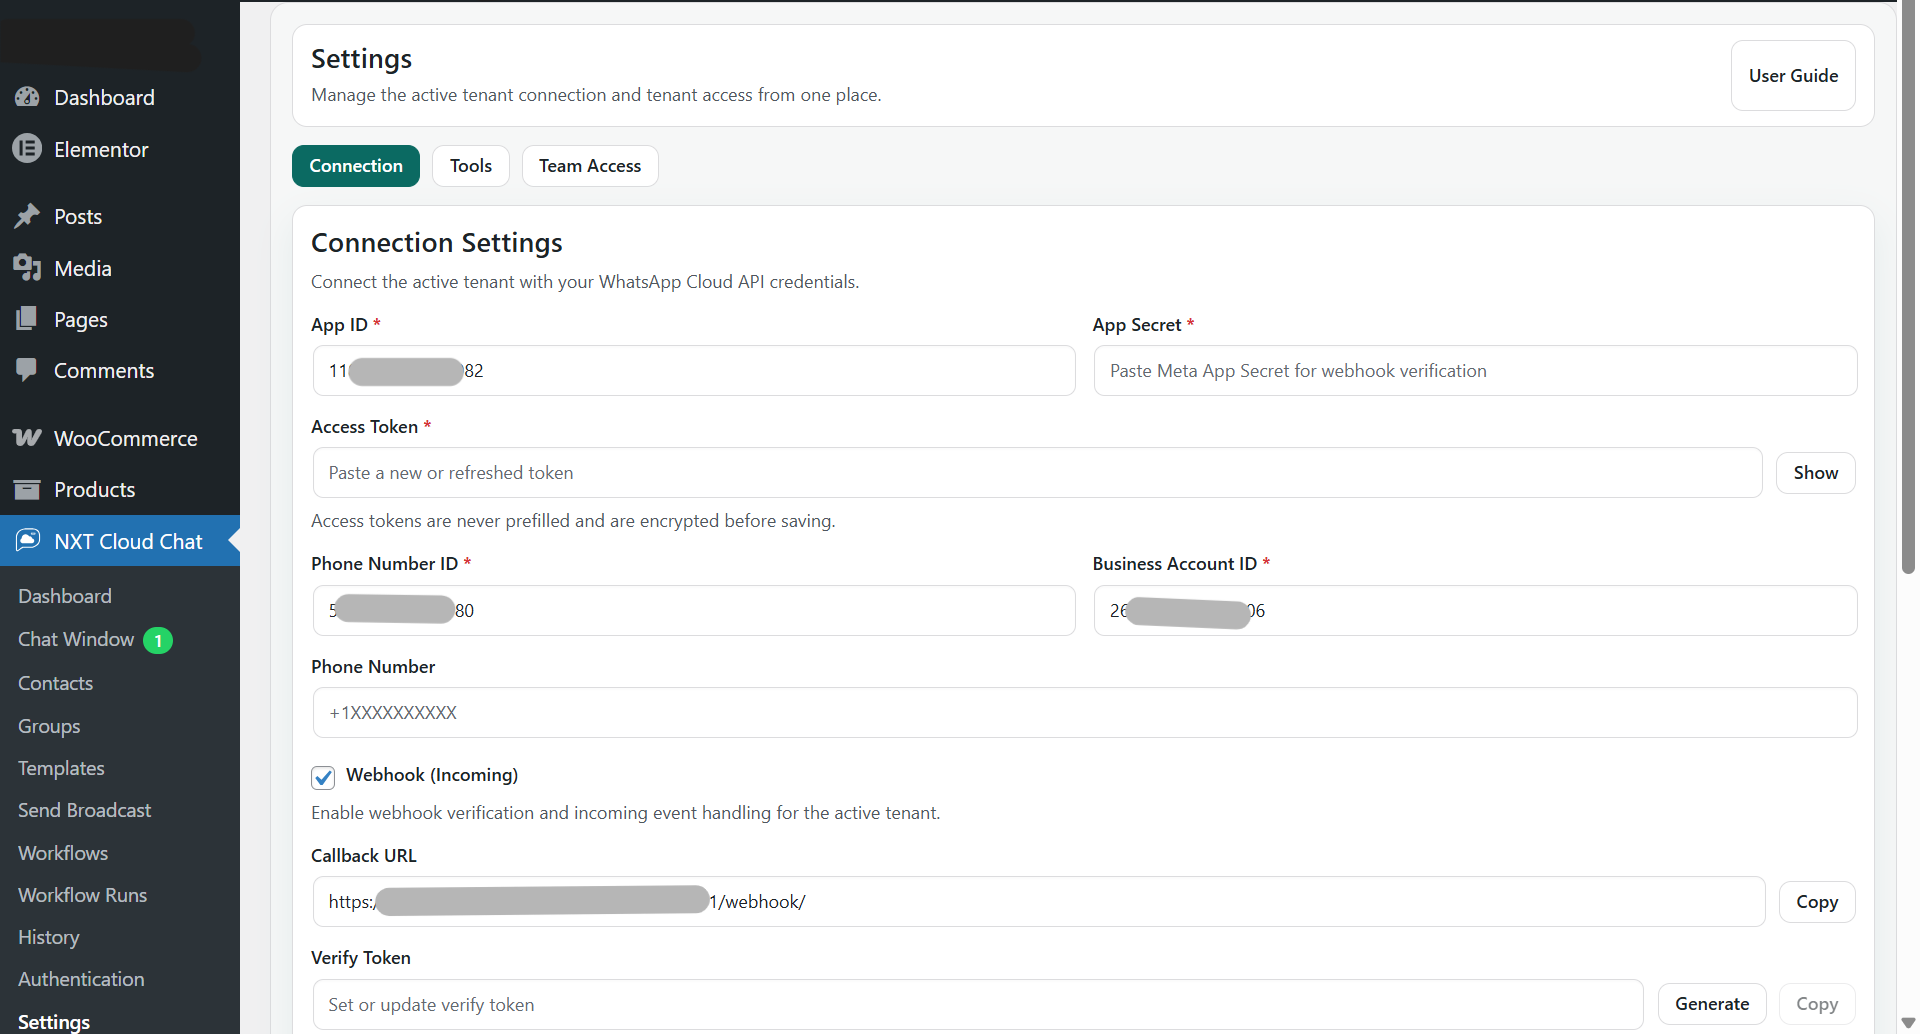The image size is (1920, 1034).
Task: Open Posts menu item
Action: click(120, 216)
